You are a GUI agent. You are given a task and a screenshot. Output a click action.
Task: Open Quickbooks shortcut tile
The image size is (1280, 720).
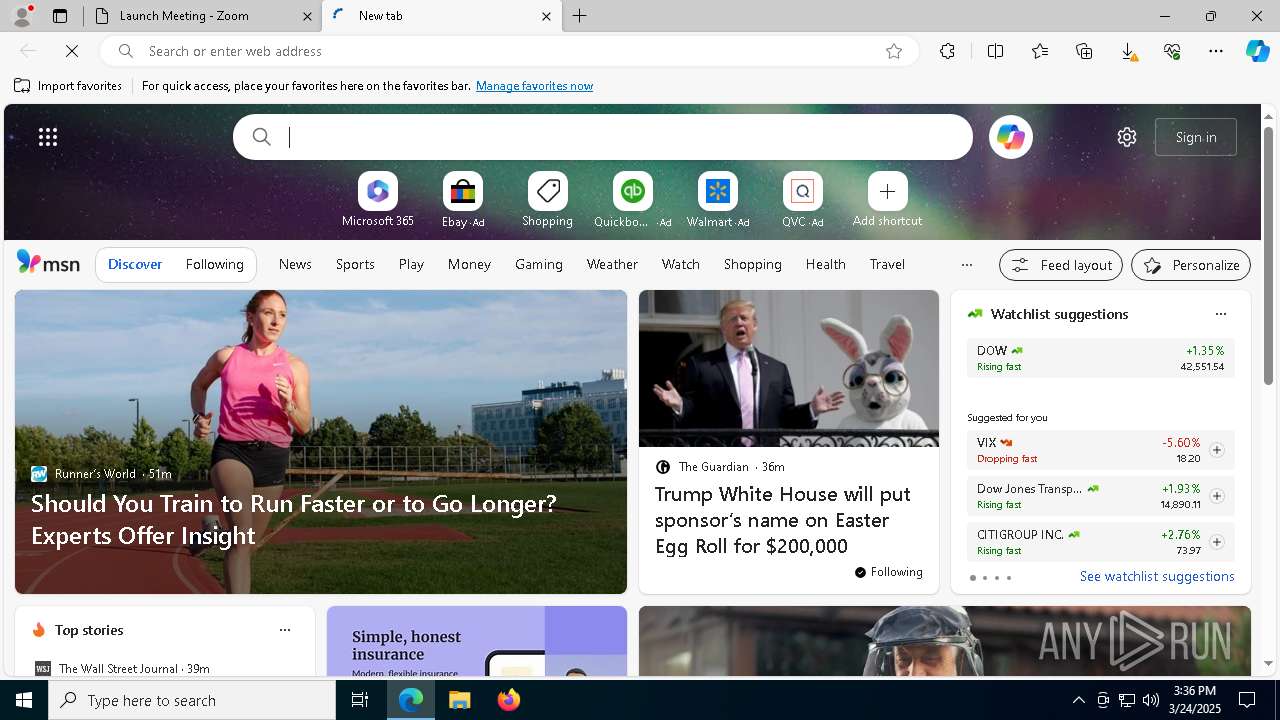coord(632,200)
